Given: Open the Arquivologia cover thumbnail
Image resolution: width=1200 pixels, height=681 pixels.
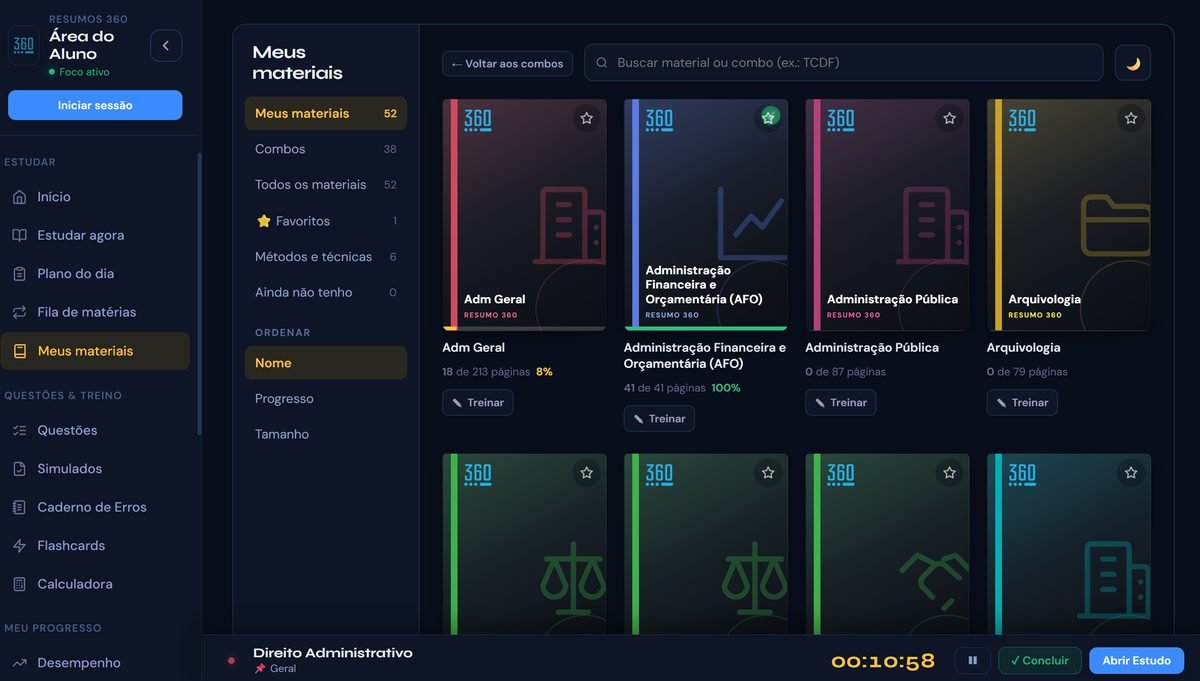Looking at the screenshot, I should tap(1069, 214).
